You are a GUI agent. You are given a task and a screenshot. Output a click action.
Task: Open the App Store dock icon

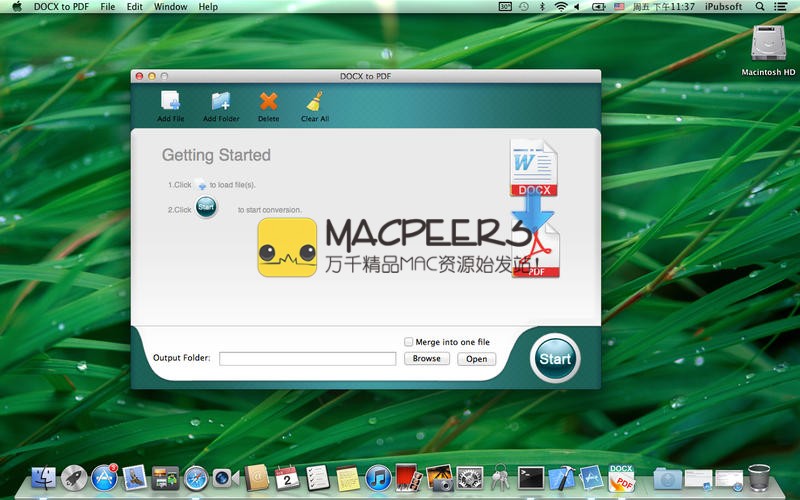pos(105,478)
